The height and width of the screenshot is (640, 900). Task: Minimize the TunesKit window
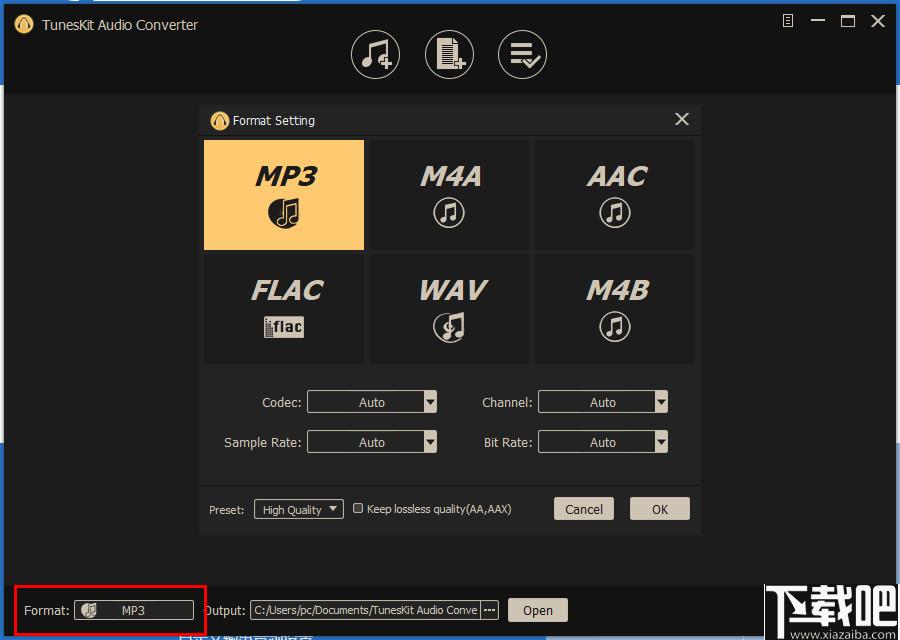click(x=818, y=21)
